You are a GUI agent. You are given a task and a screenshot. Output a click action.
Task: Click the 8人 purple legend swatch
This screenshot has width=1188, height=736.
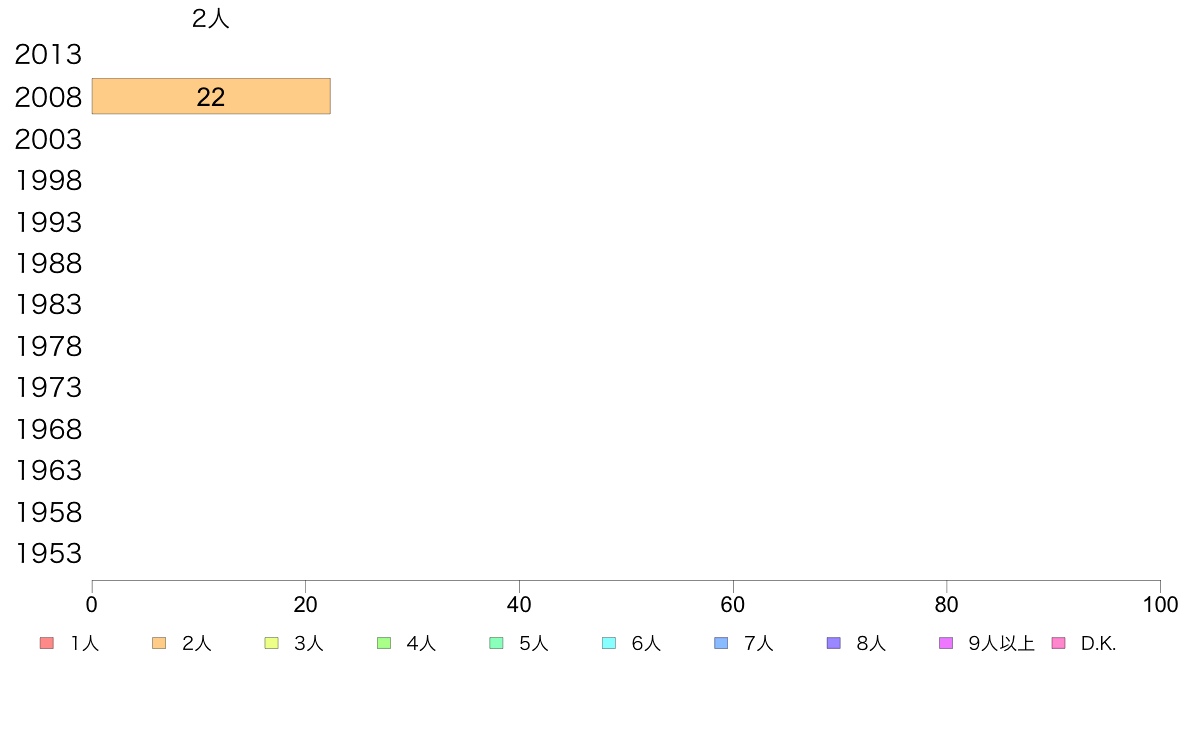[x=833, y=643]
